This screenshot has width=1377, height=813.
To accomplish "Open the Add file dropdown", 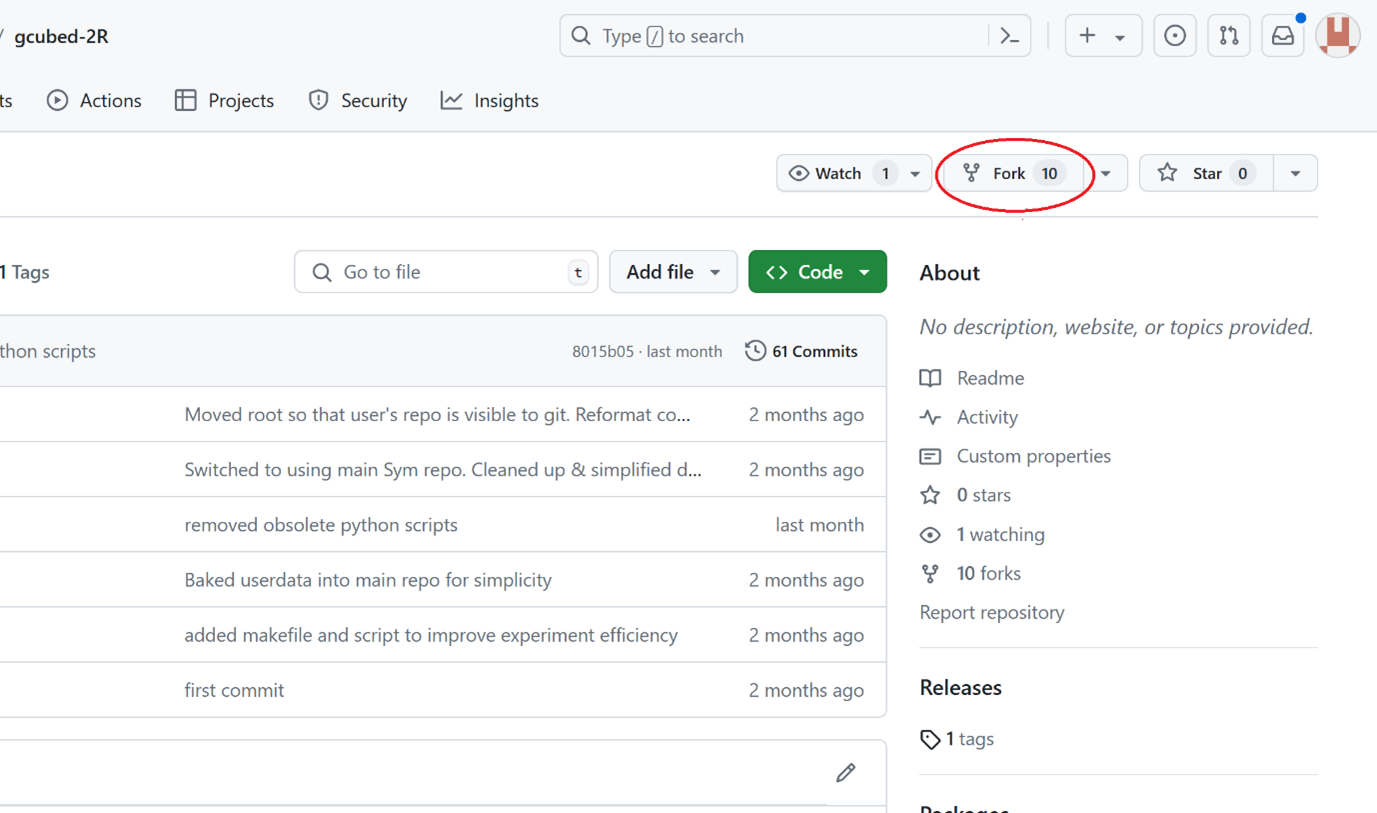I will tap(673, 272).
